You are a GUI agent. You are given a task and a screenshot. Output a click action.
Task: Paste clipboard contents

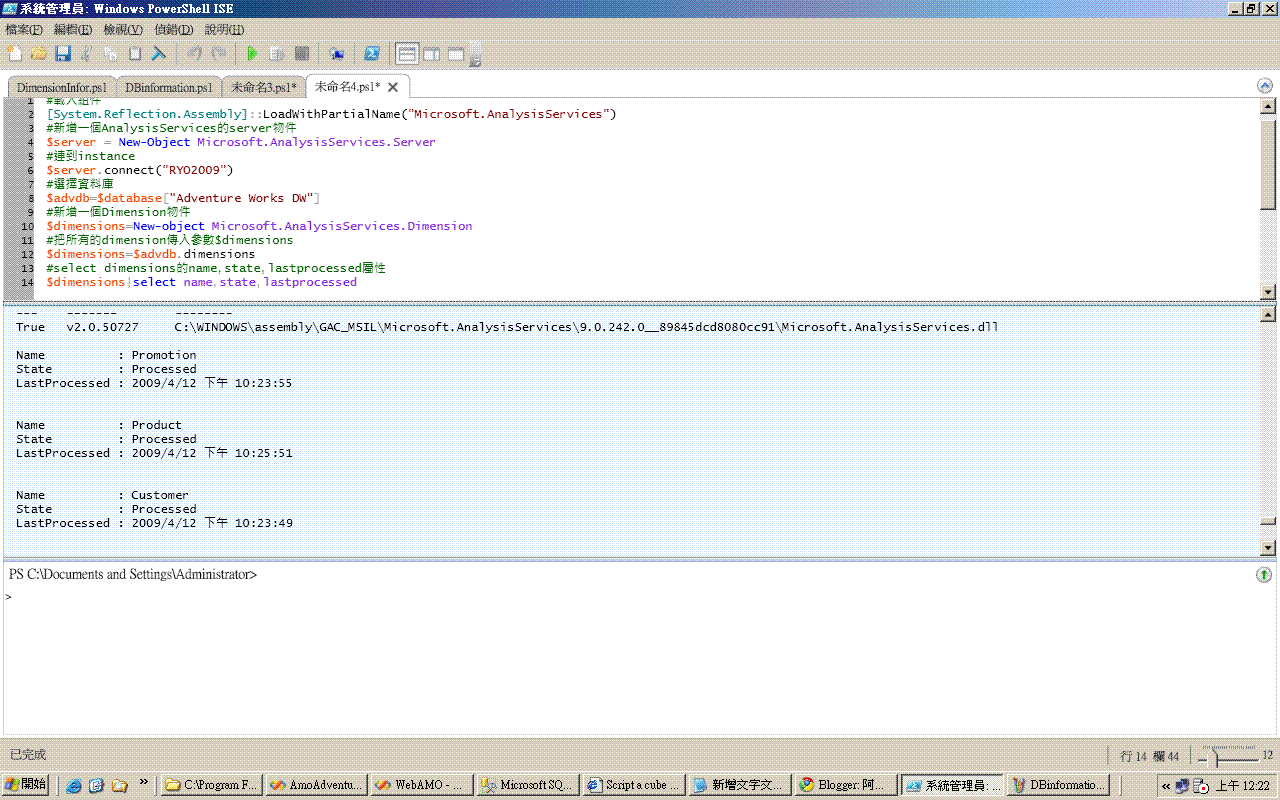(135, 54)
